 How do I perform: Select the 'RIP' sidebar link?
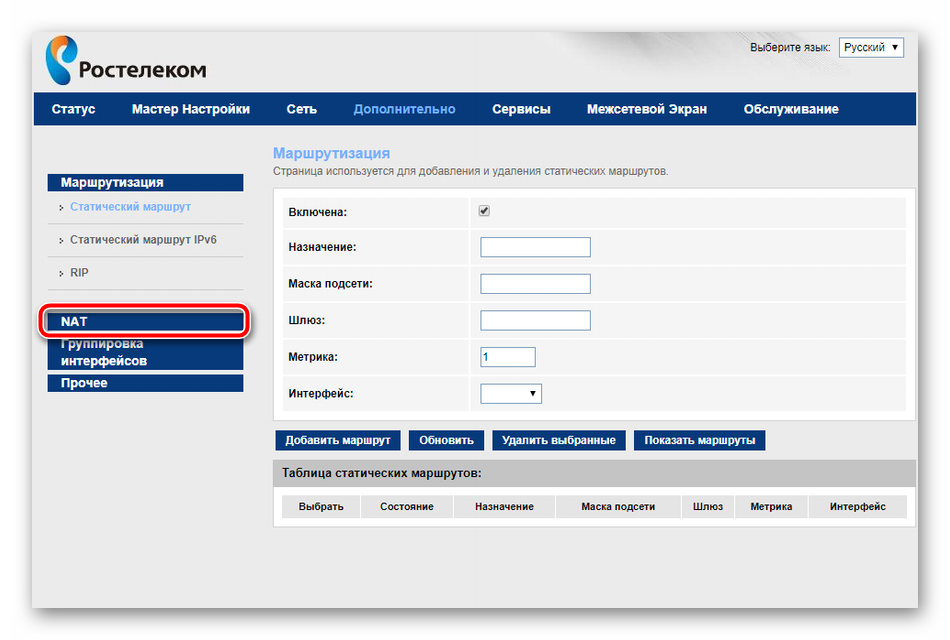[79, 272]
